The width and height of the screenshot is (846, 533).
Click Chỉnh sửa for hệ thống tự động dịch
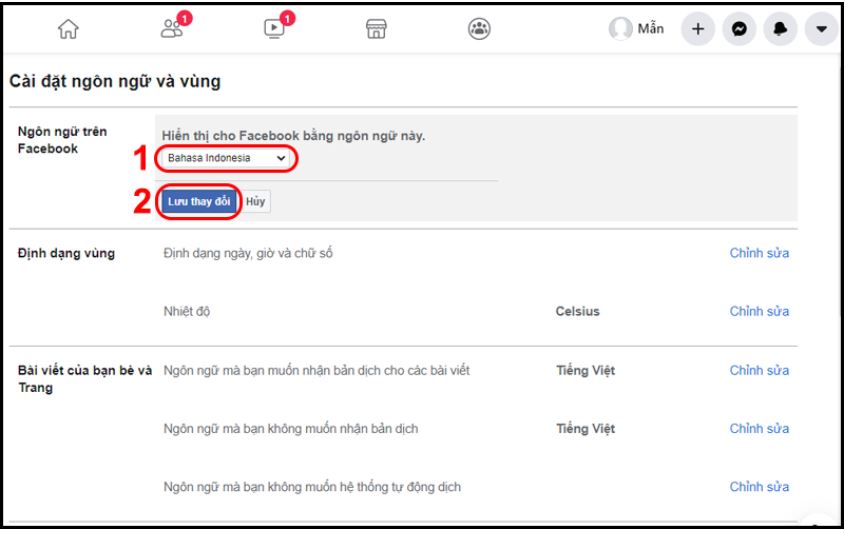tap(759, 487)
